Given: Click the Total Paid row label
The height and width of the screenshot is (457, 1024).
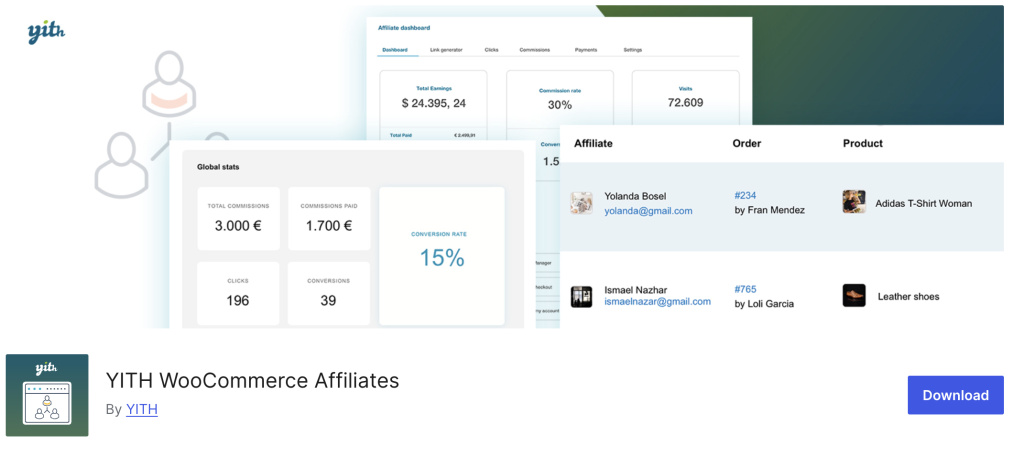Looking at the screenshot, I should [x=400, y=135].
